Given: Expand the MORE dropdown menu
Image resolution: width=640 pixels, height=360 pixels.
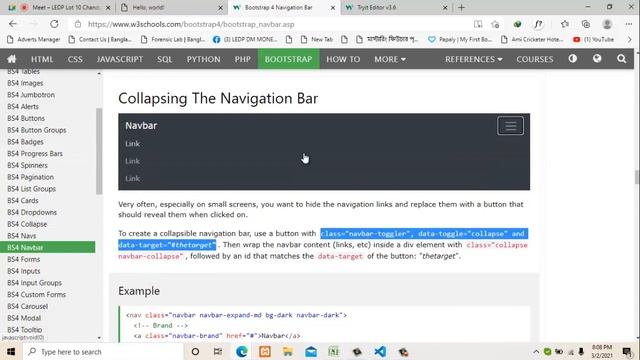Looking at the screenshot, I should (390, 59).
